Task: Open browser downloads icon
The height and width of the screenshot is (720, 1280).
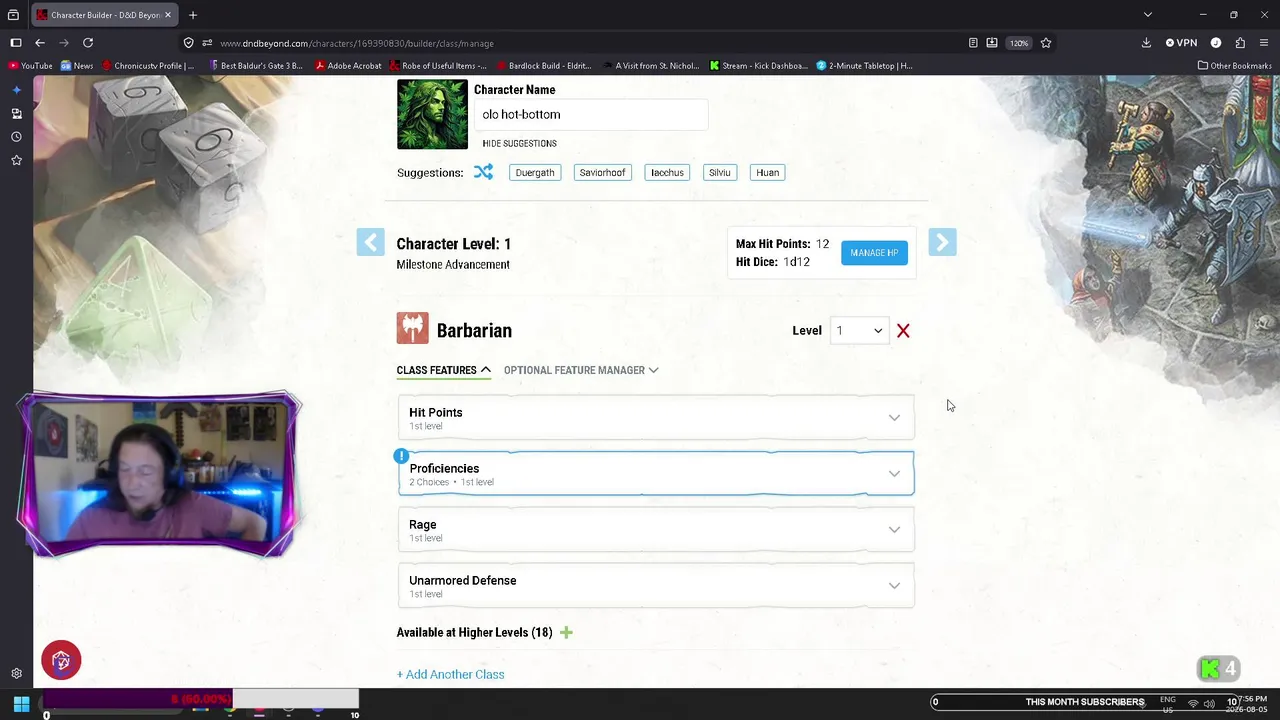Action: click(1146, 43)
